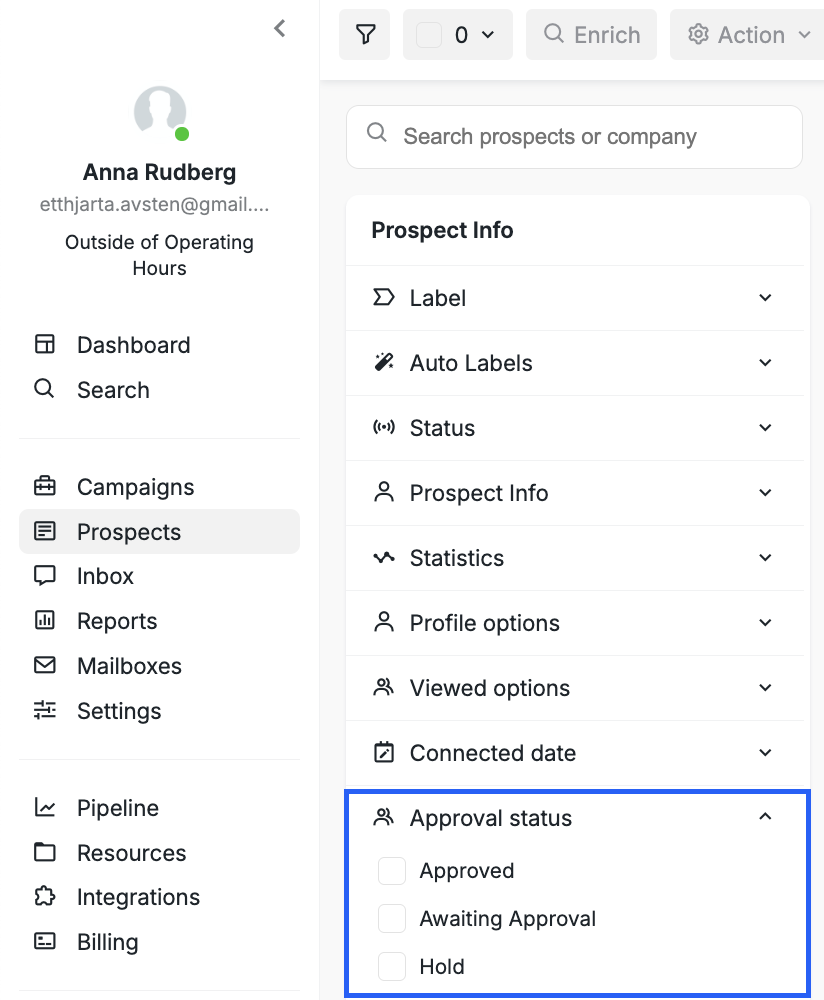Open the Action dropdown button
824x1000 pixels.
pos(747,34)
